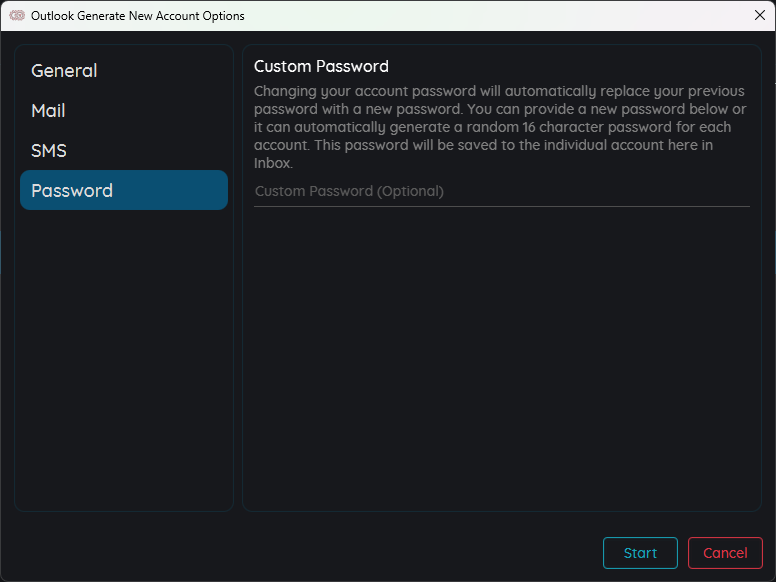
Task: Open the General settings tab
Action: click(124, 71)
